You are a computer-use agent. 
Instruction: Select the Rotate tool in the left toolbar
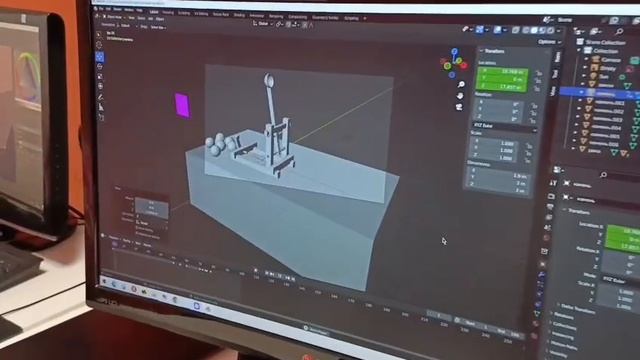tap(100, 67)
